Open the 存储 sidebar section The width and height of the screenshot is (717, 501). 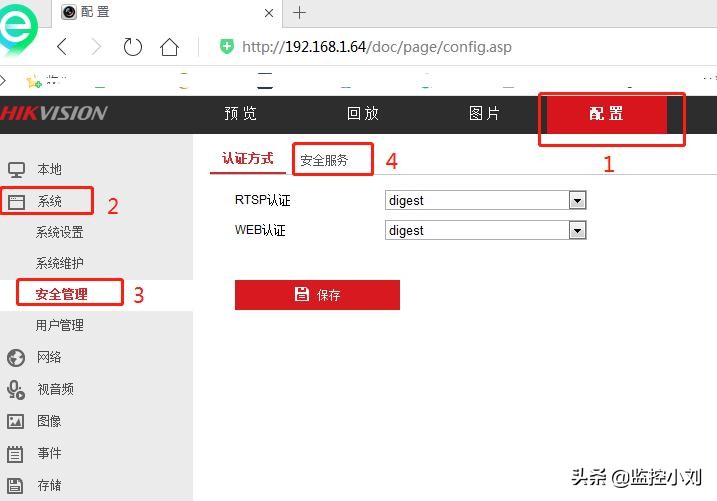click(x=49, y=485)
